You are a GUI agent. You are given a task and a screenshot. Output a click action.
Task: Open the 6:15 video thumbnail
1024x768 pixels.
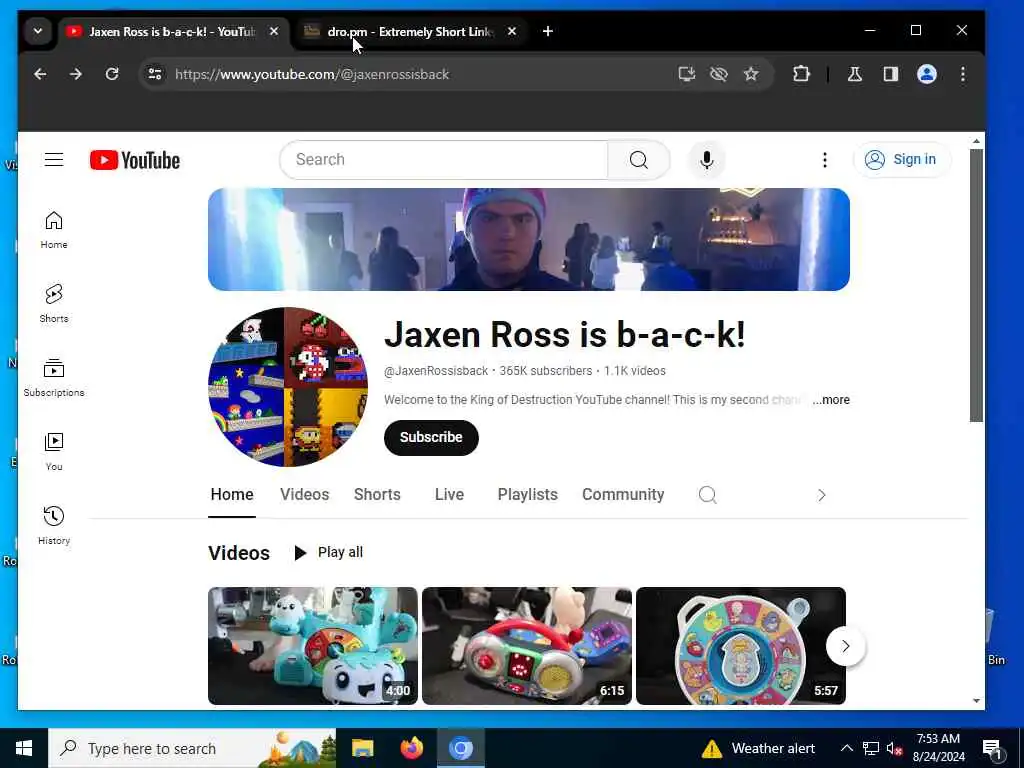tap(527, 646)
